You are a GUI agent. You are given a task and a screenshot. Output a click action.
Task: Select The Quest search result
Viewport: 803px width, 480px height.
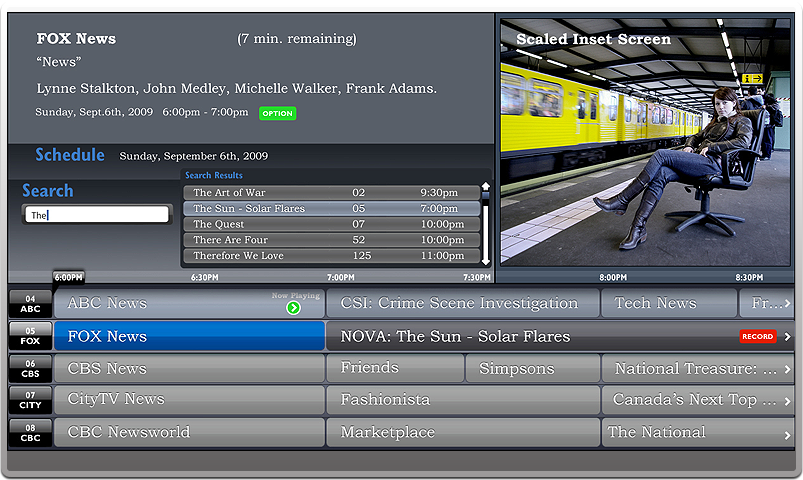(x=331, y=224)
